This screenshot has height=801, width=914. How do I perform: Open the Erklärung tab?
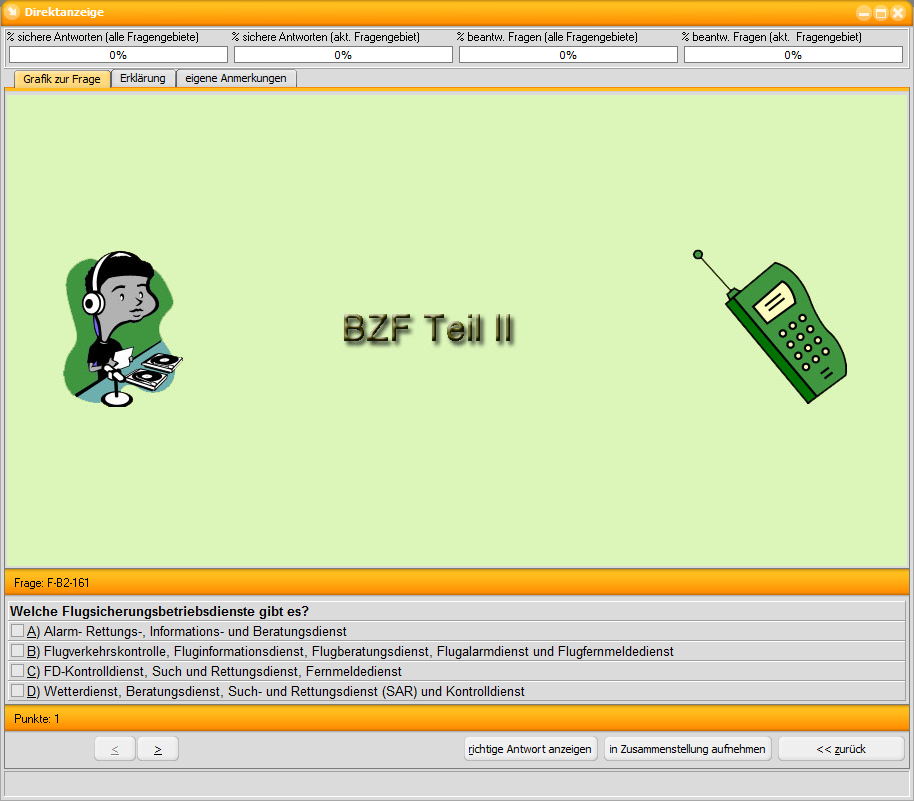(x=143, y=78)
